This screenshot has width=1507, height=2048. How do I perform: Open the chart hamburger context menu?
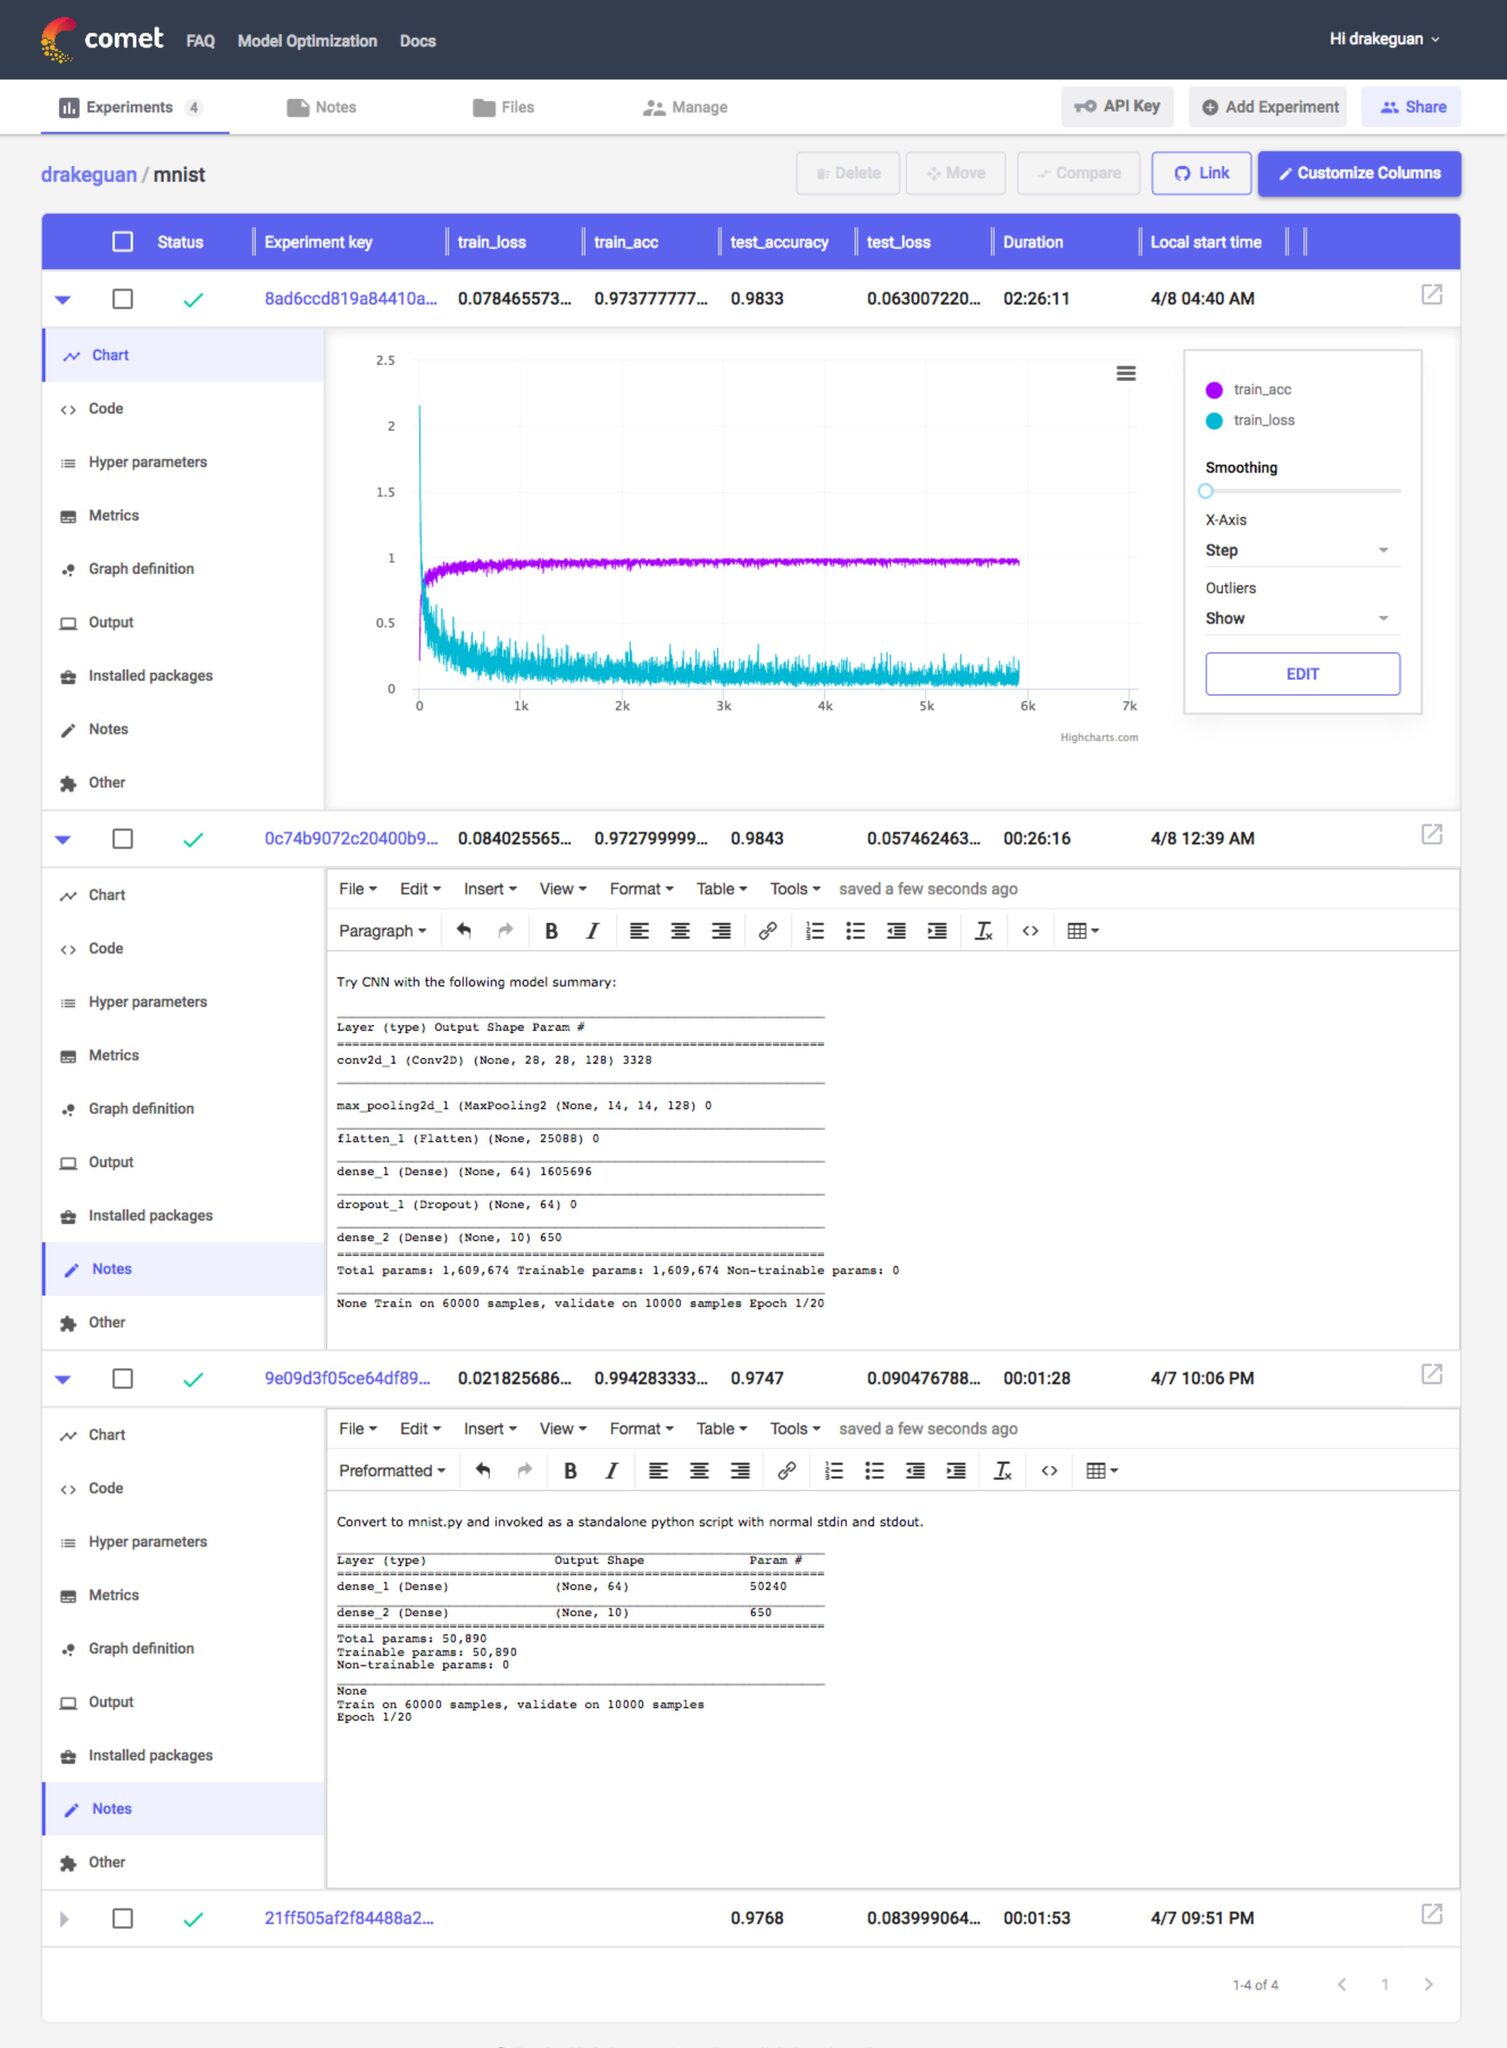[x=1125, y=373]
